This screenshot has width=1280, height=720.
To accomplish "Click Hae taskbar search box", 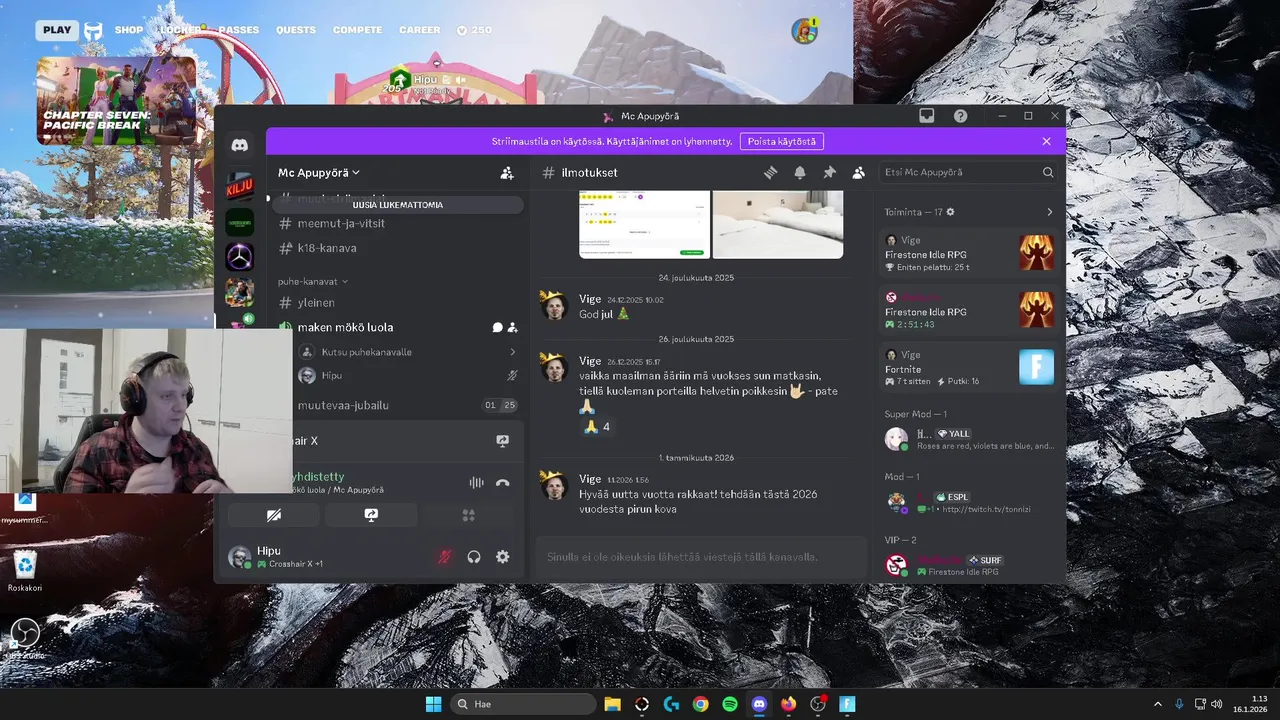I will [x=521, y=704].
